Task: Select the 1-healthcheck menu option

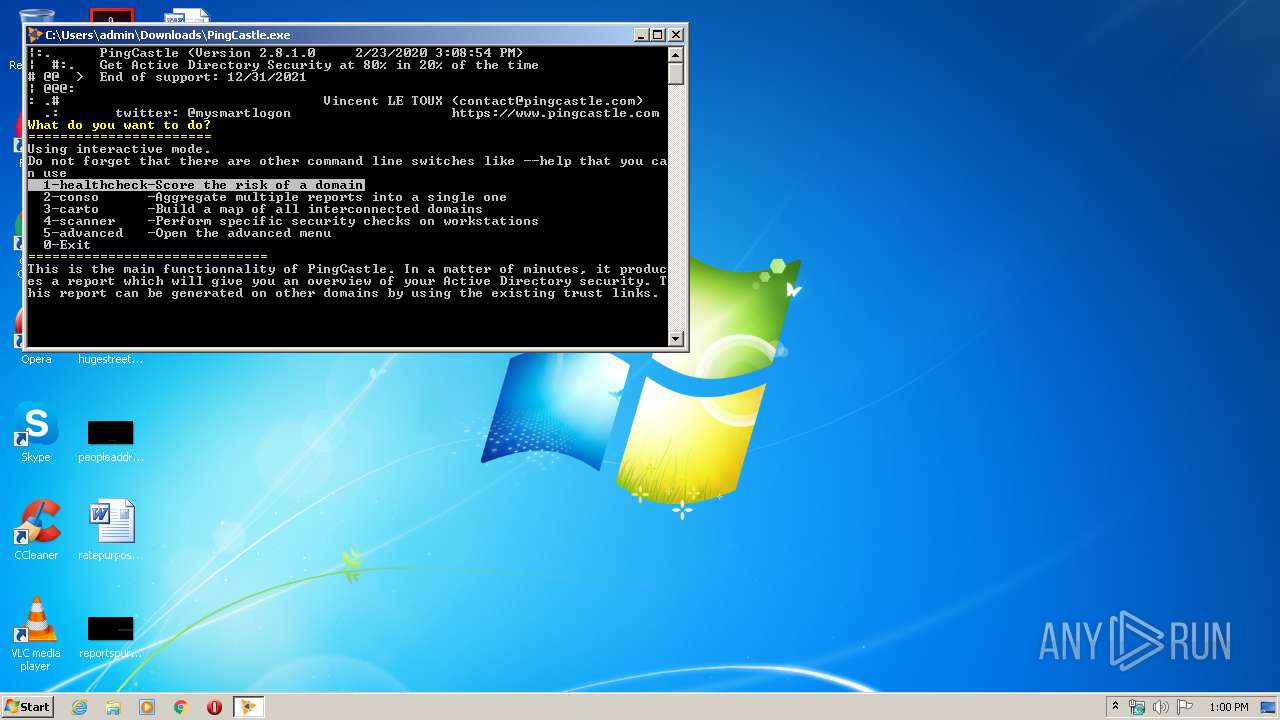Action: click(196, 185)
